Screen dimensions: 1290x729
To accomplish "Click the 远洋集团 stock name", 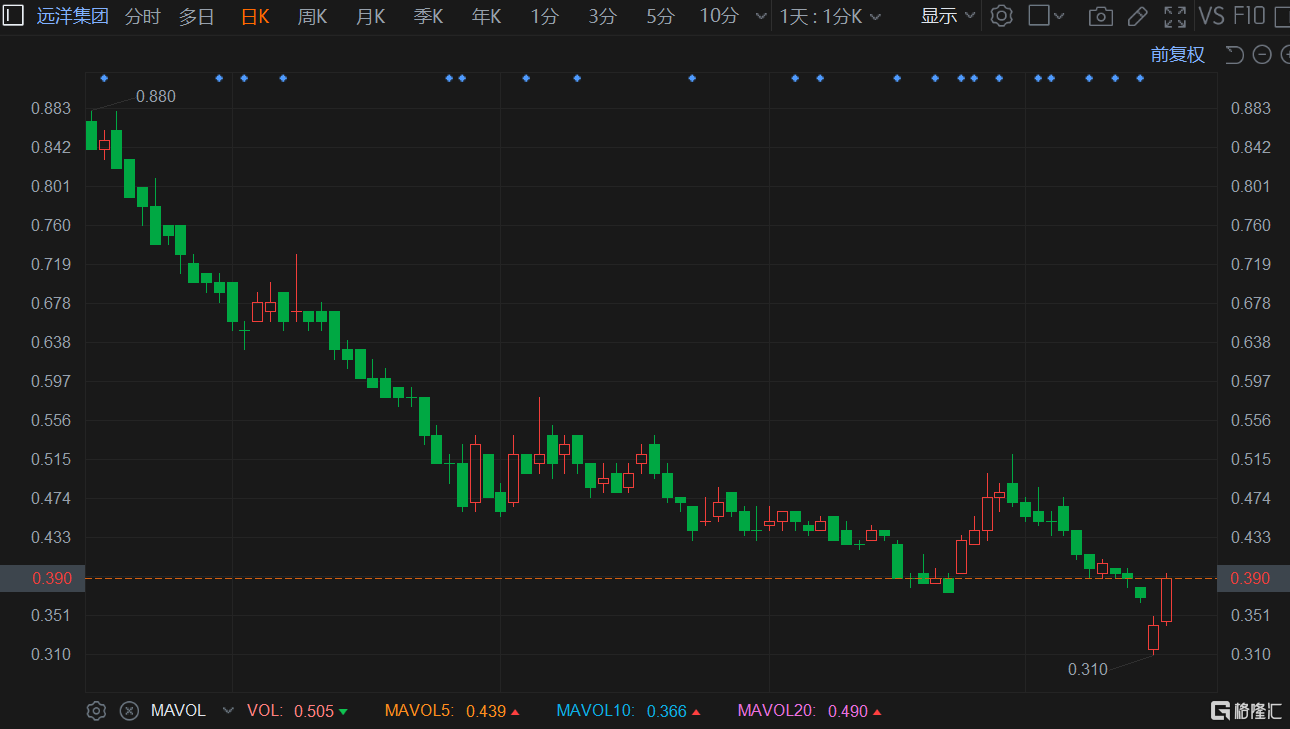I will [73, 16].
